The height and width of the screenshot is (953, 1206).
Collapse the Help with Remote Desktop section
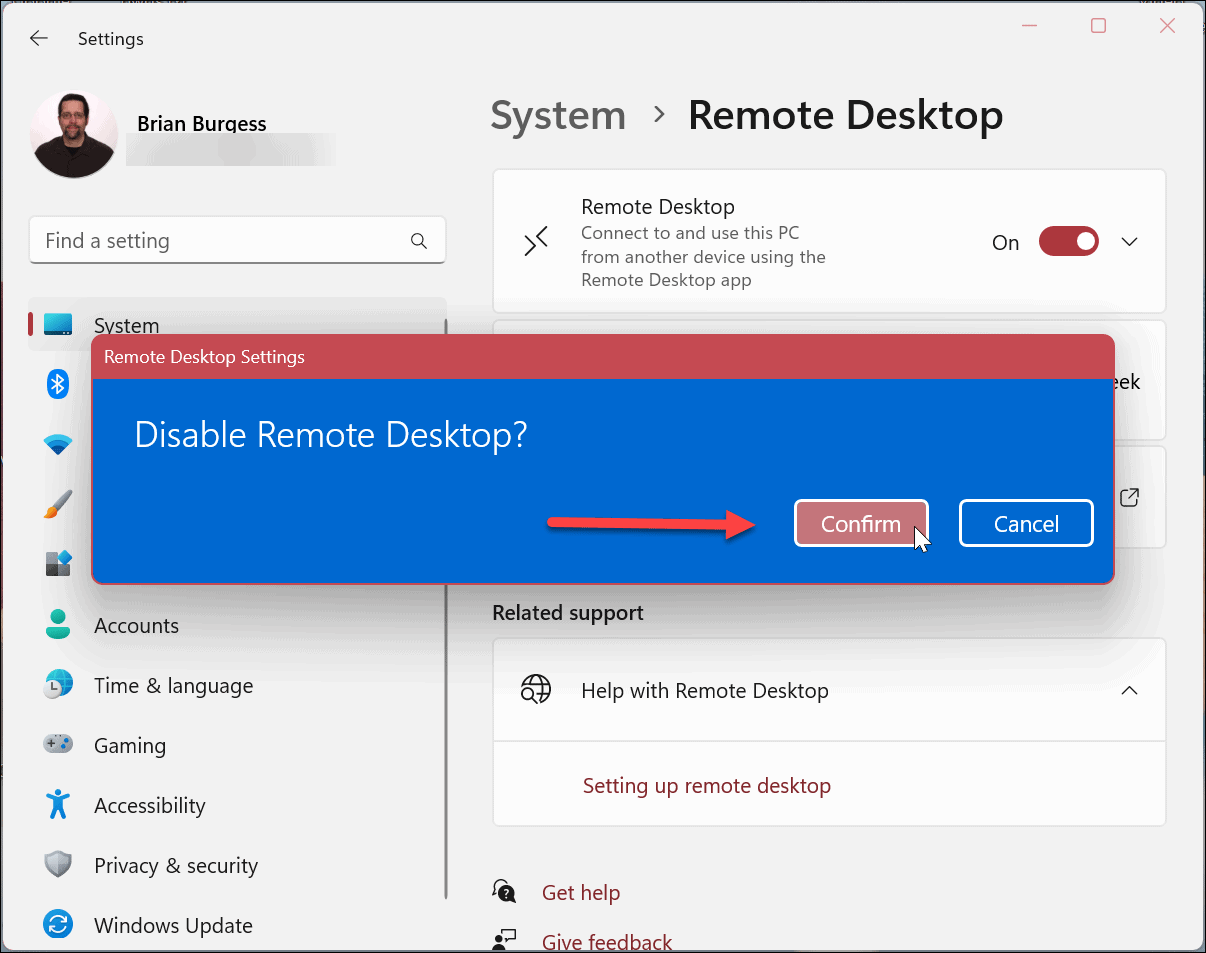click(x=1129, y=690)
